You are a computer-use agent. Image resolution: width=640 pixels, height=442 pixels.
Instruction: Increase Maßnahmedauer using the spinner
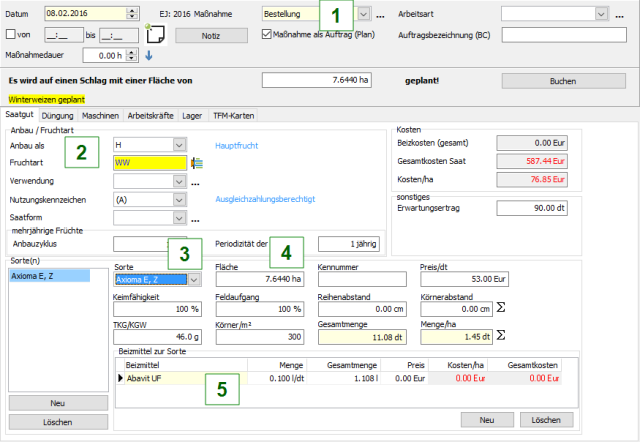point(132,51)
